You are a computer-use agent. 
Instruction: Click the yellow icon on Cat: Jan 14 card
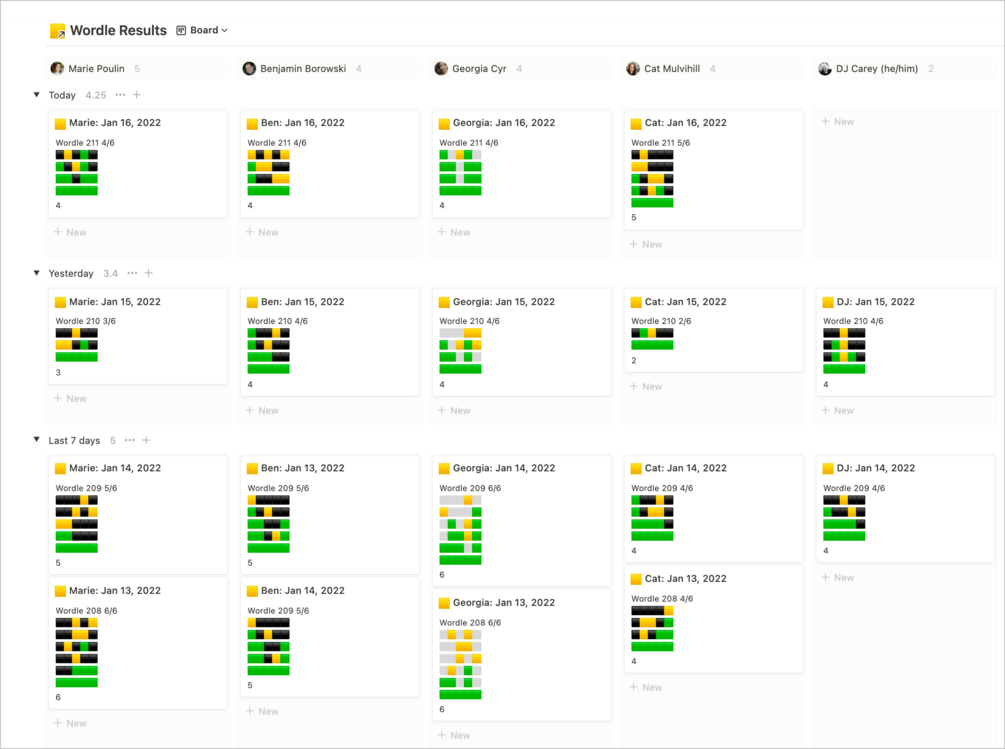[636, 468]
